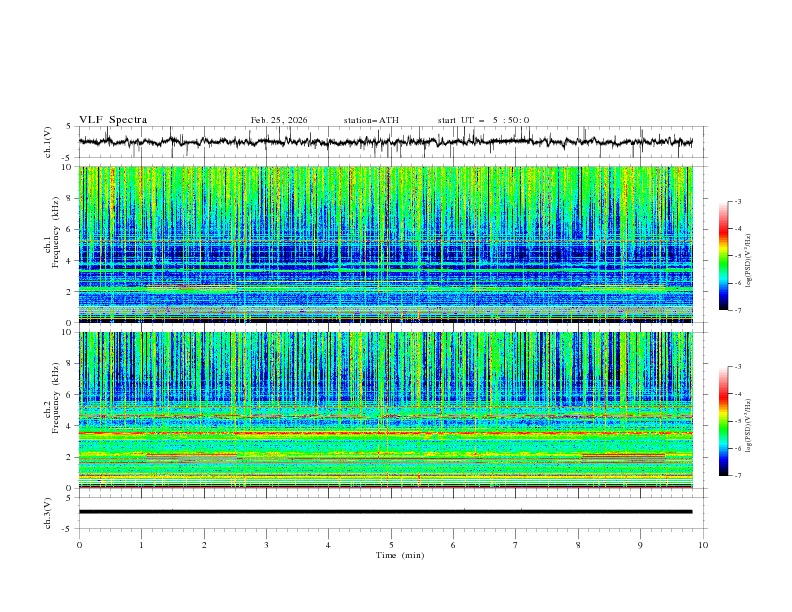792x612 pixels.
Task: Click Time axis tick label "2"
Action: 204,545
